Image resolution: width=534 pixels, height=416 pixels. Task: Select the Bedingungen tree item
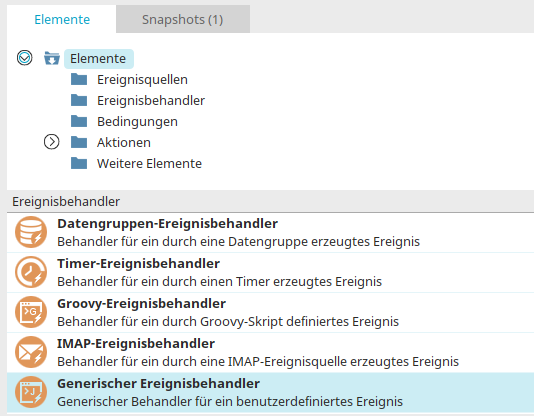(x=137, y=122)
